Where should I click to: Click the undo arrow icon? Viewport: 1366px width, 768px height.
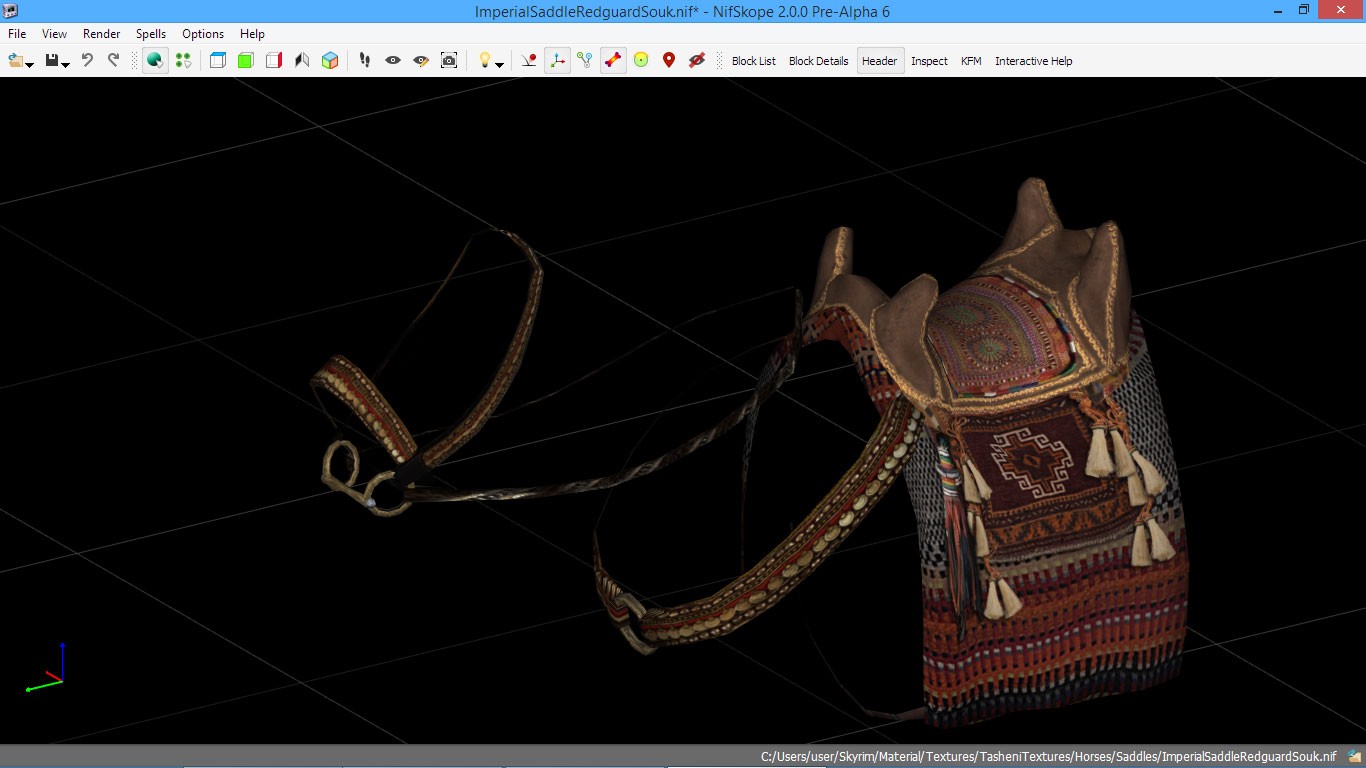coord(87,61)
